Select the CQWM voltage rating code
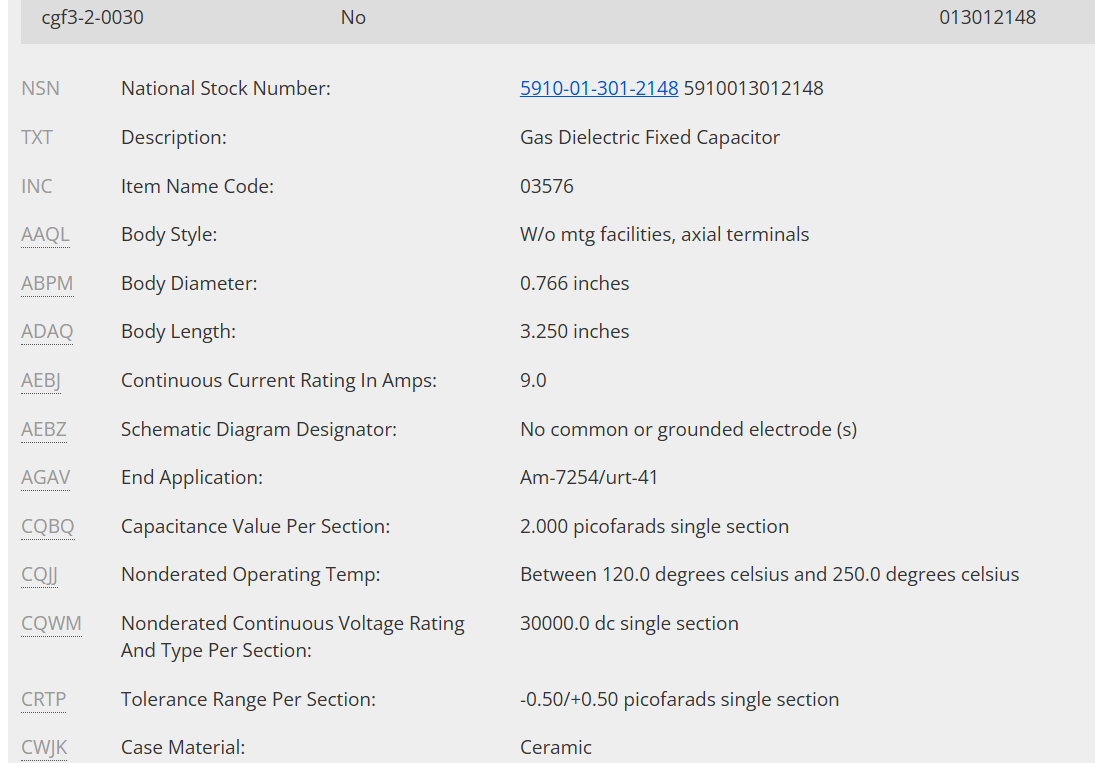Viewport: 1095px width, 763px height. [x=51, y=624]
